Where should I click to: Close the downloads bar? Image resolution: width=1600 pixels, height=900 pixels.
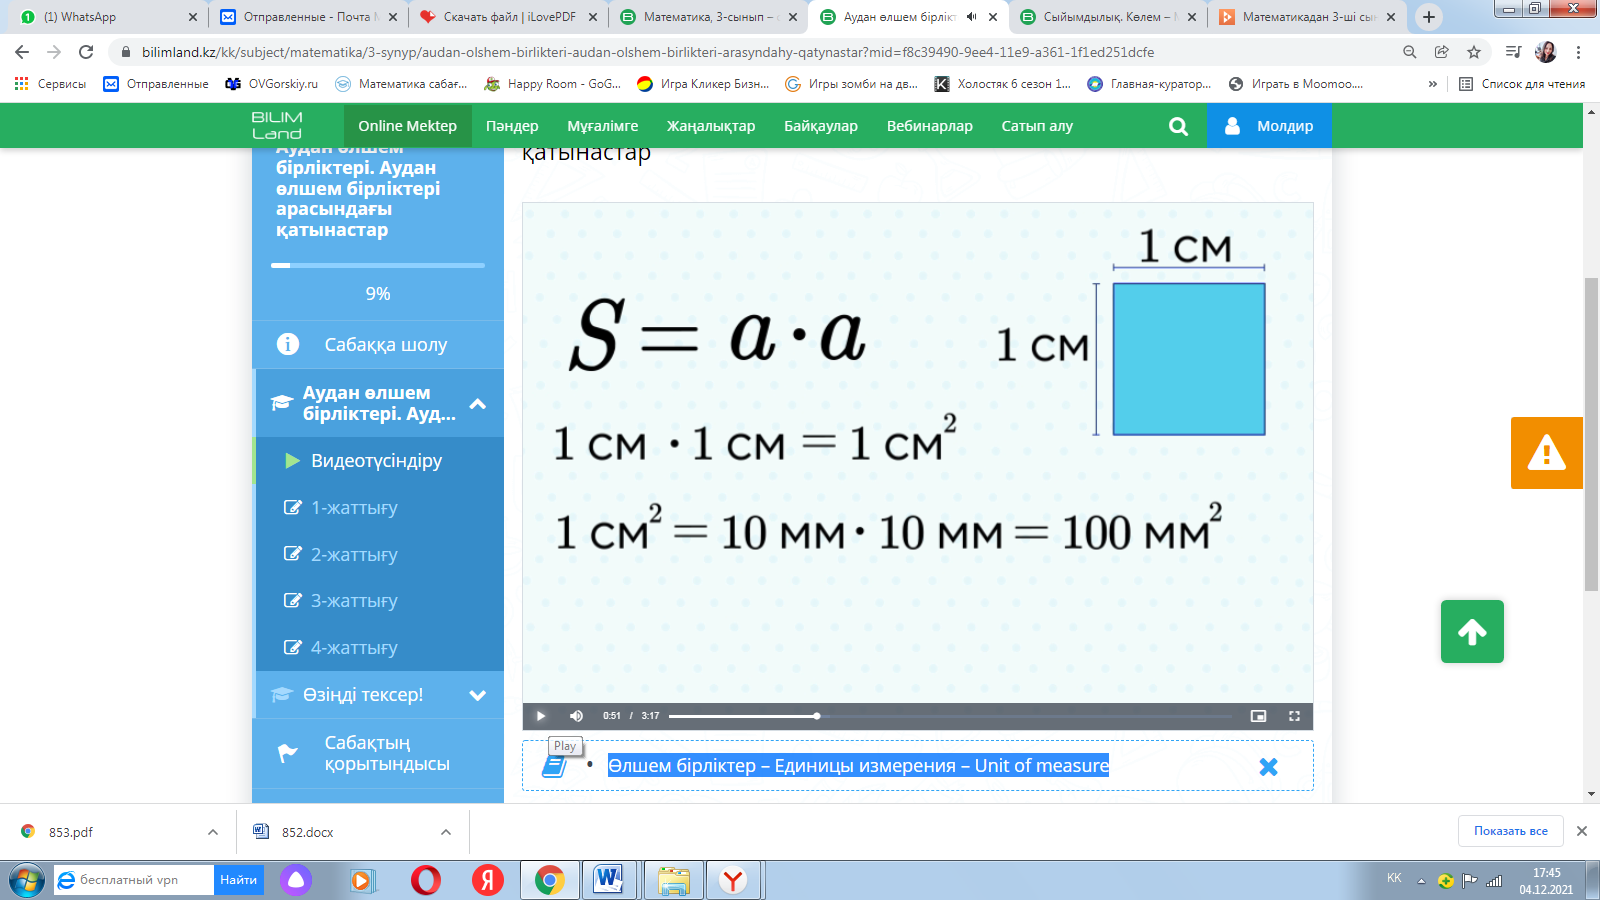click(1582, 831)
